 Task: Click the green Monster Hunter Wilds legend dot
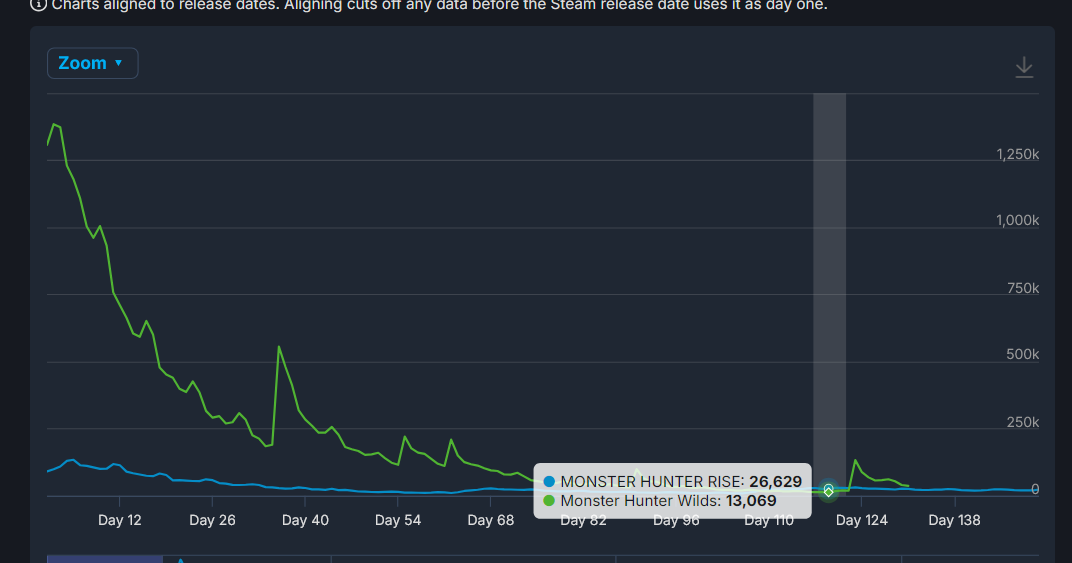coord(549,501)
